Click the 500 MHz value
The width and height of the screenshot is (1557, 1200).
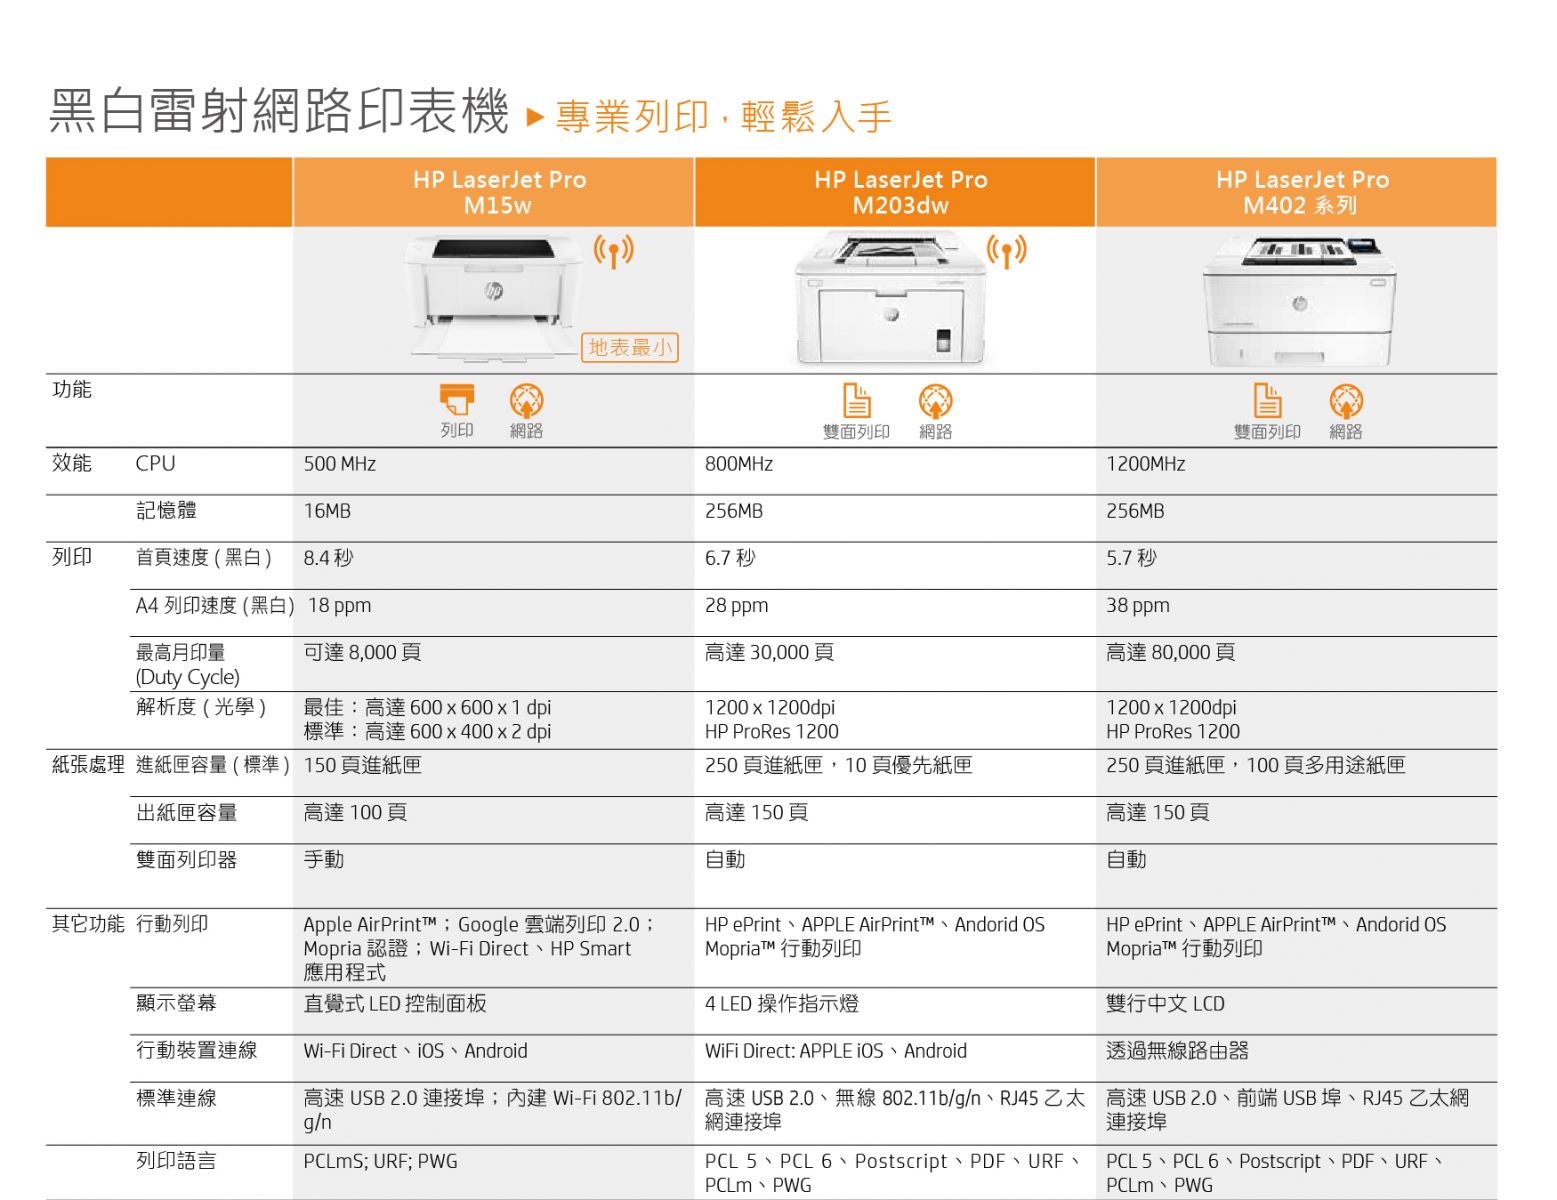tap(340, 463)
